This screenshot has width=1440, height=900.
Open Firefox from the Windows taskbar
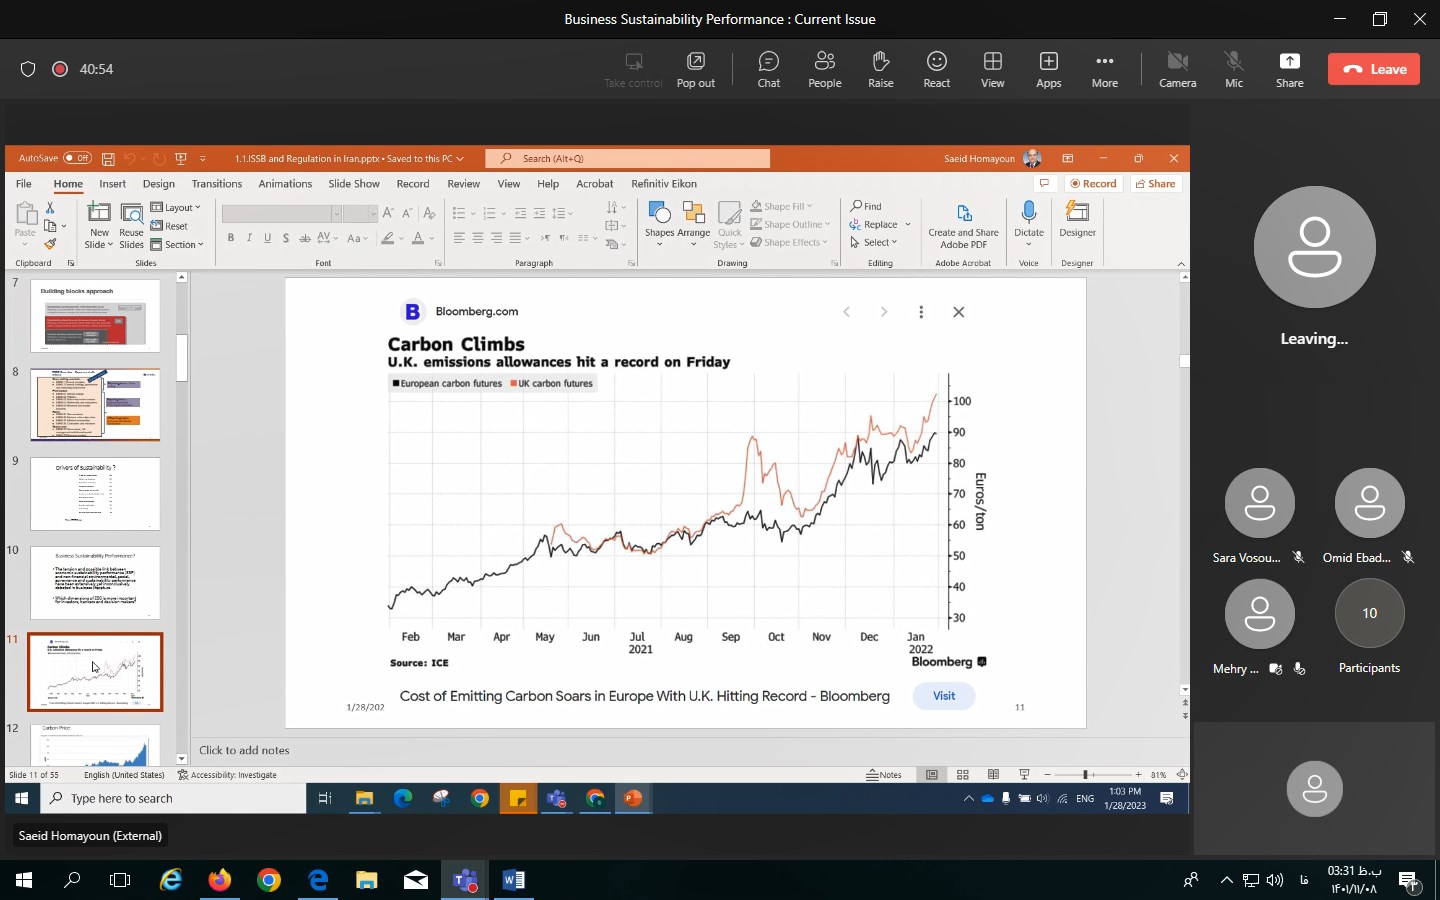(220, 880)
